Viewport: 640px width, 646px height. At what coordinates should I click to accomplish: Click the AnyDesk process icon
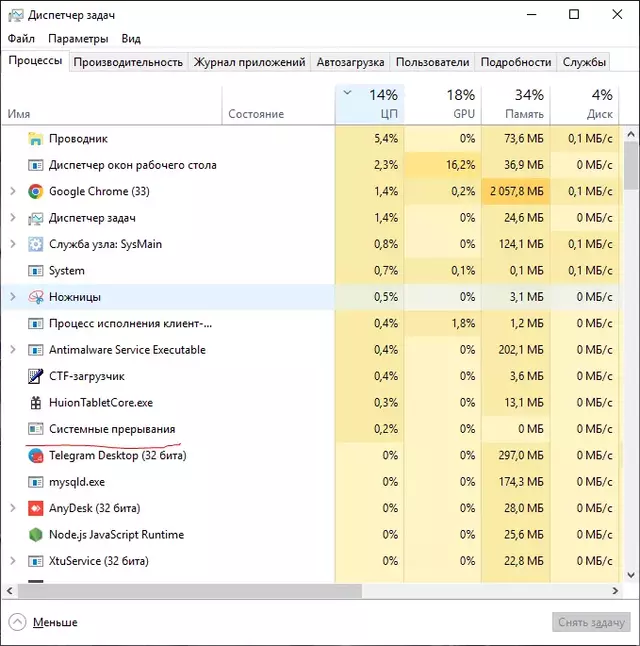tap(36, 508)
